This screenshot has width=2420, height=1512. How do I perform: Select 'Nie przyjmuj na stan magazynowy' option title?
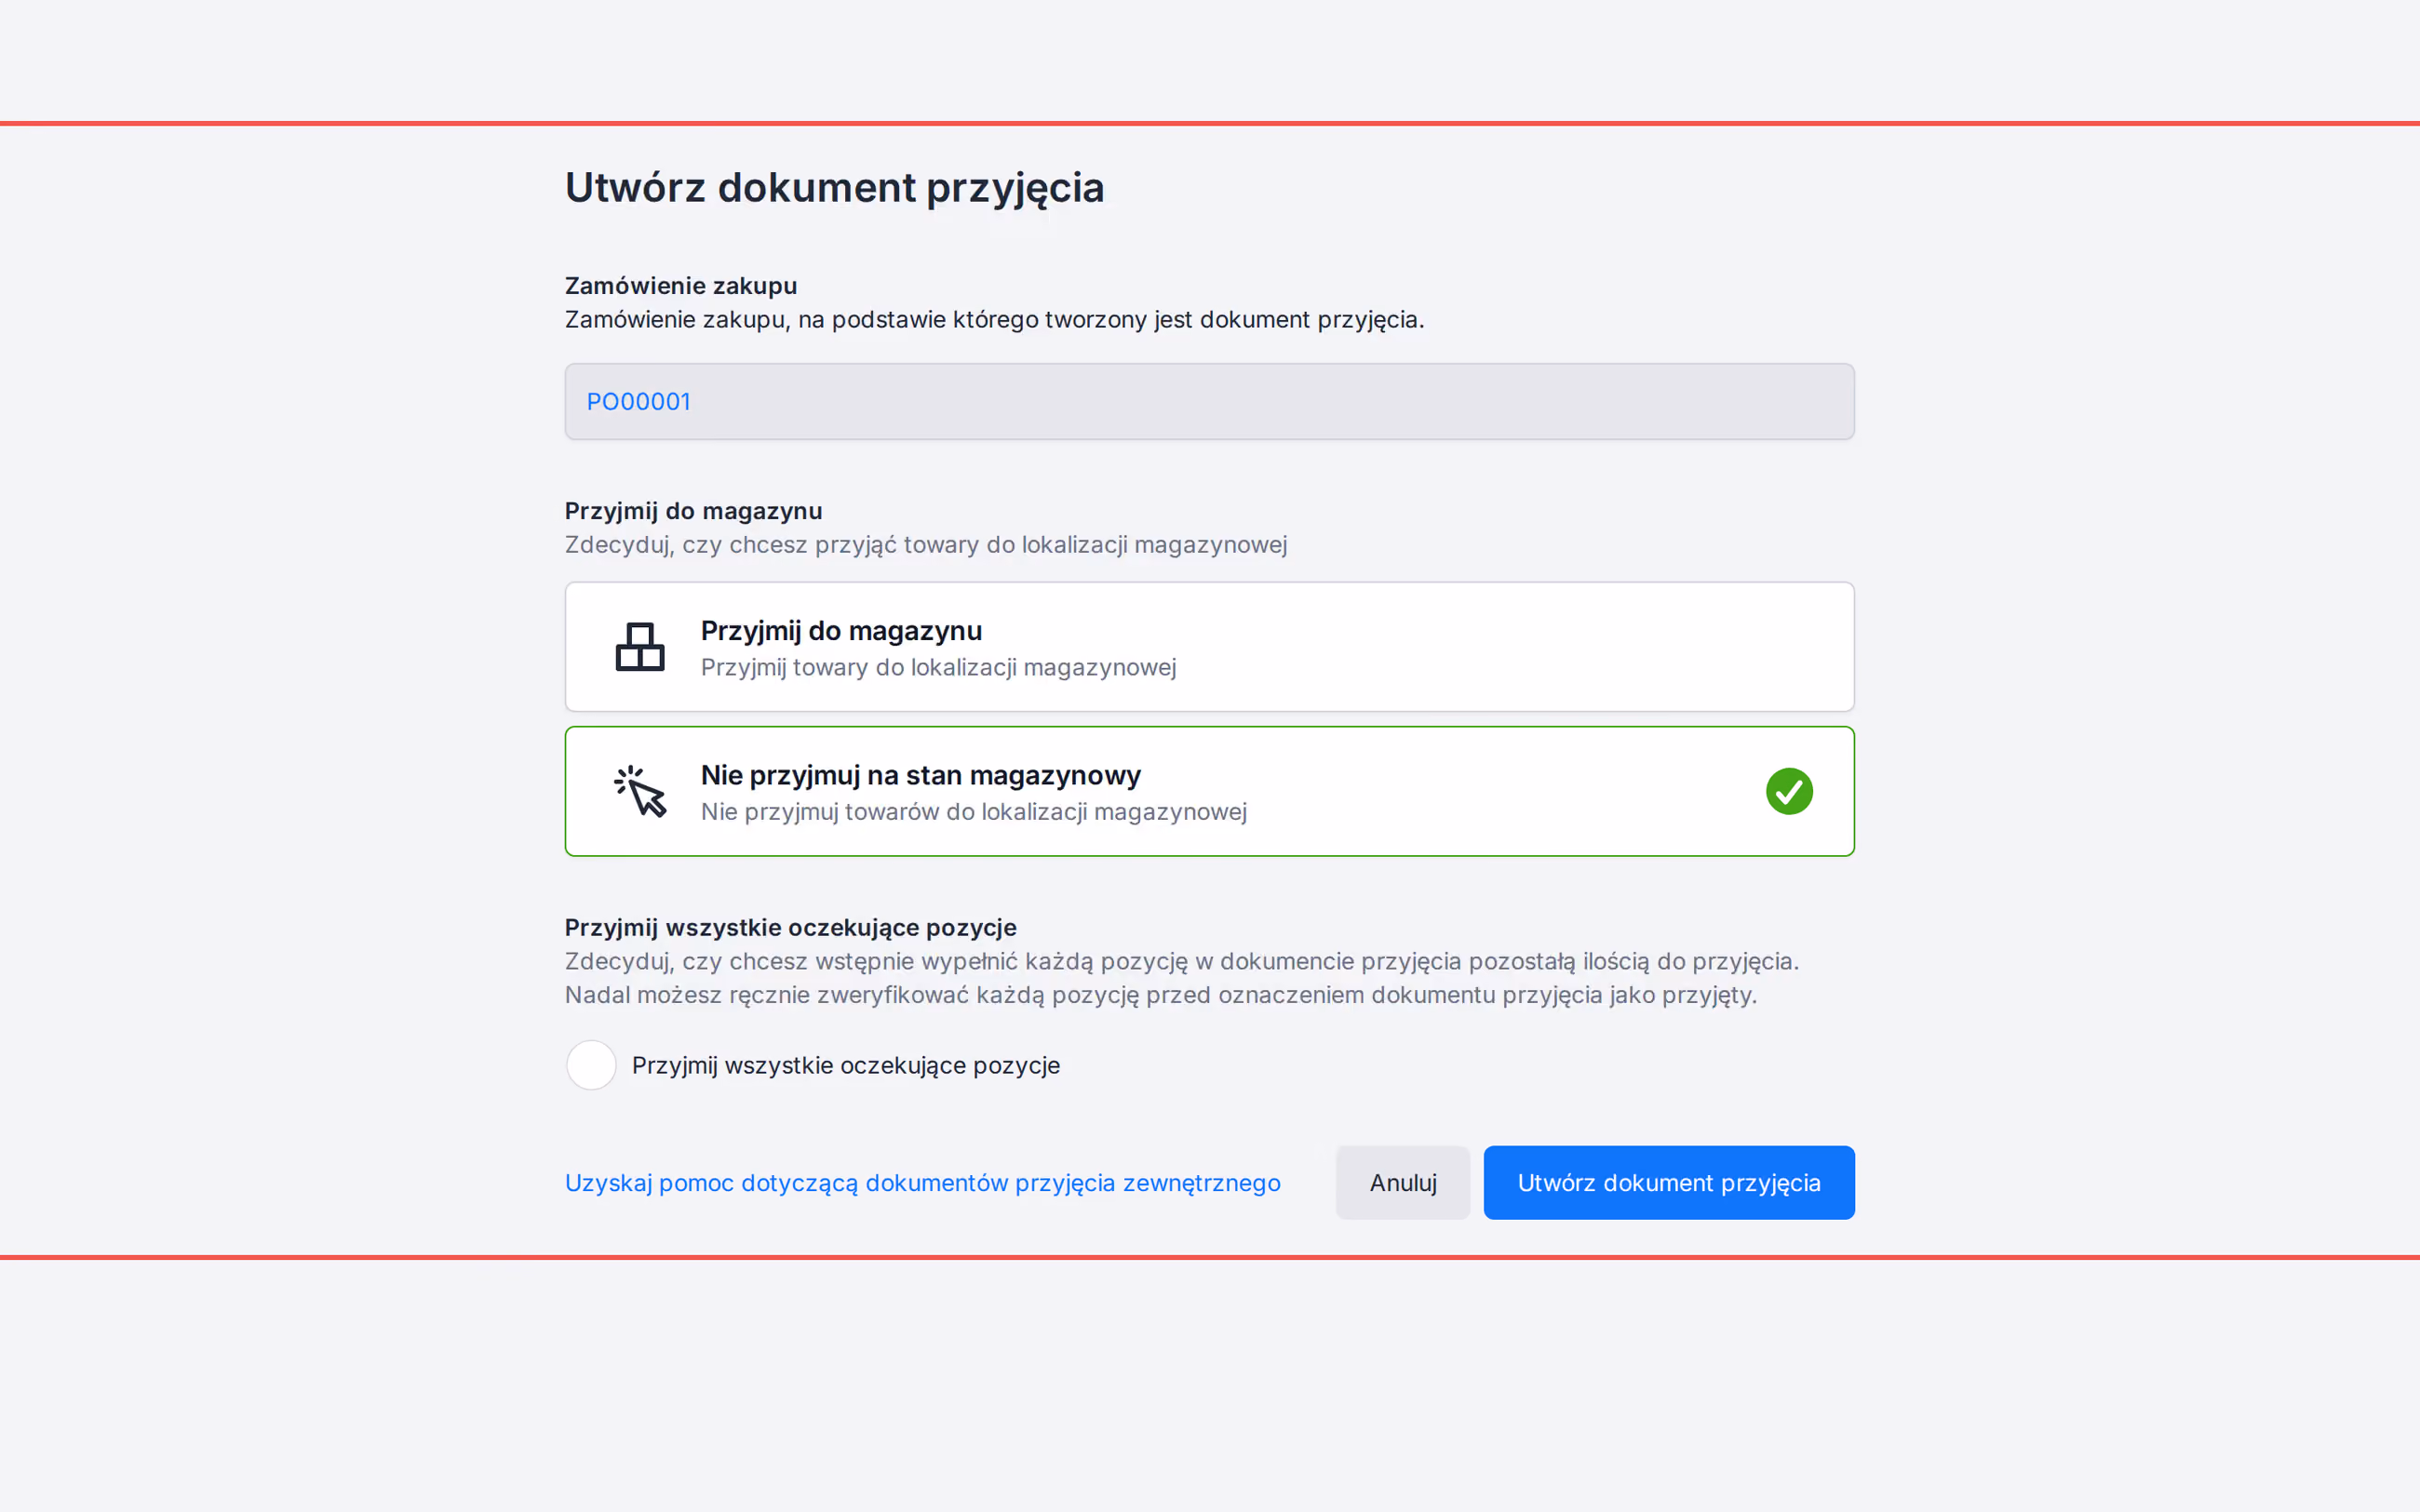(921, 775)
